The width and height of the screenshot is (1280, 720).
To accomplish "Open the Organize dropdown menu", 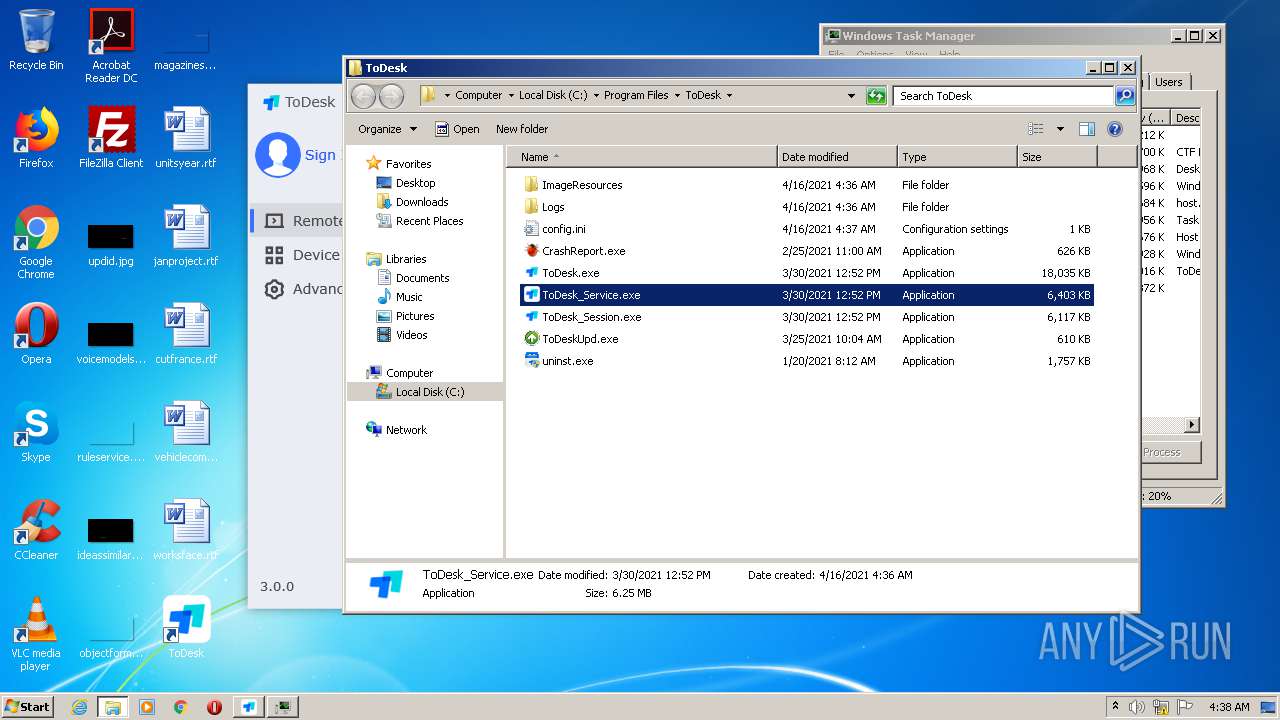I will pyautogui.click(x=387, y=129).
